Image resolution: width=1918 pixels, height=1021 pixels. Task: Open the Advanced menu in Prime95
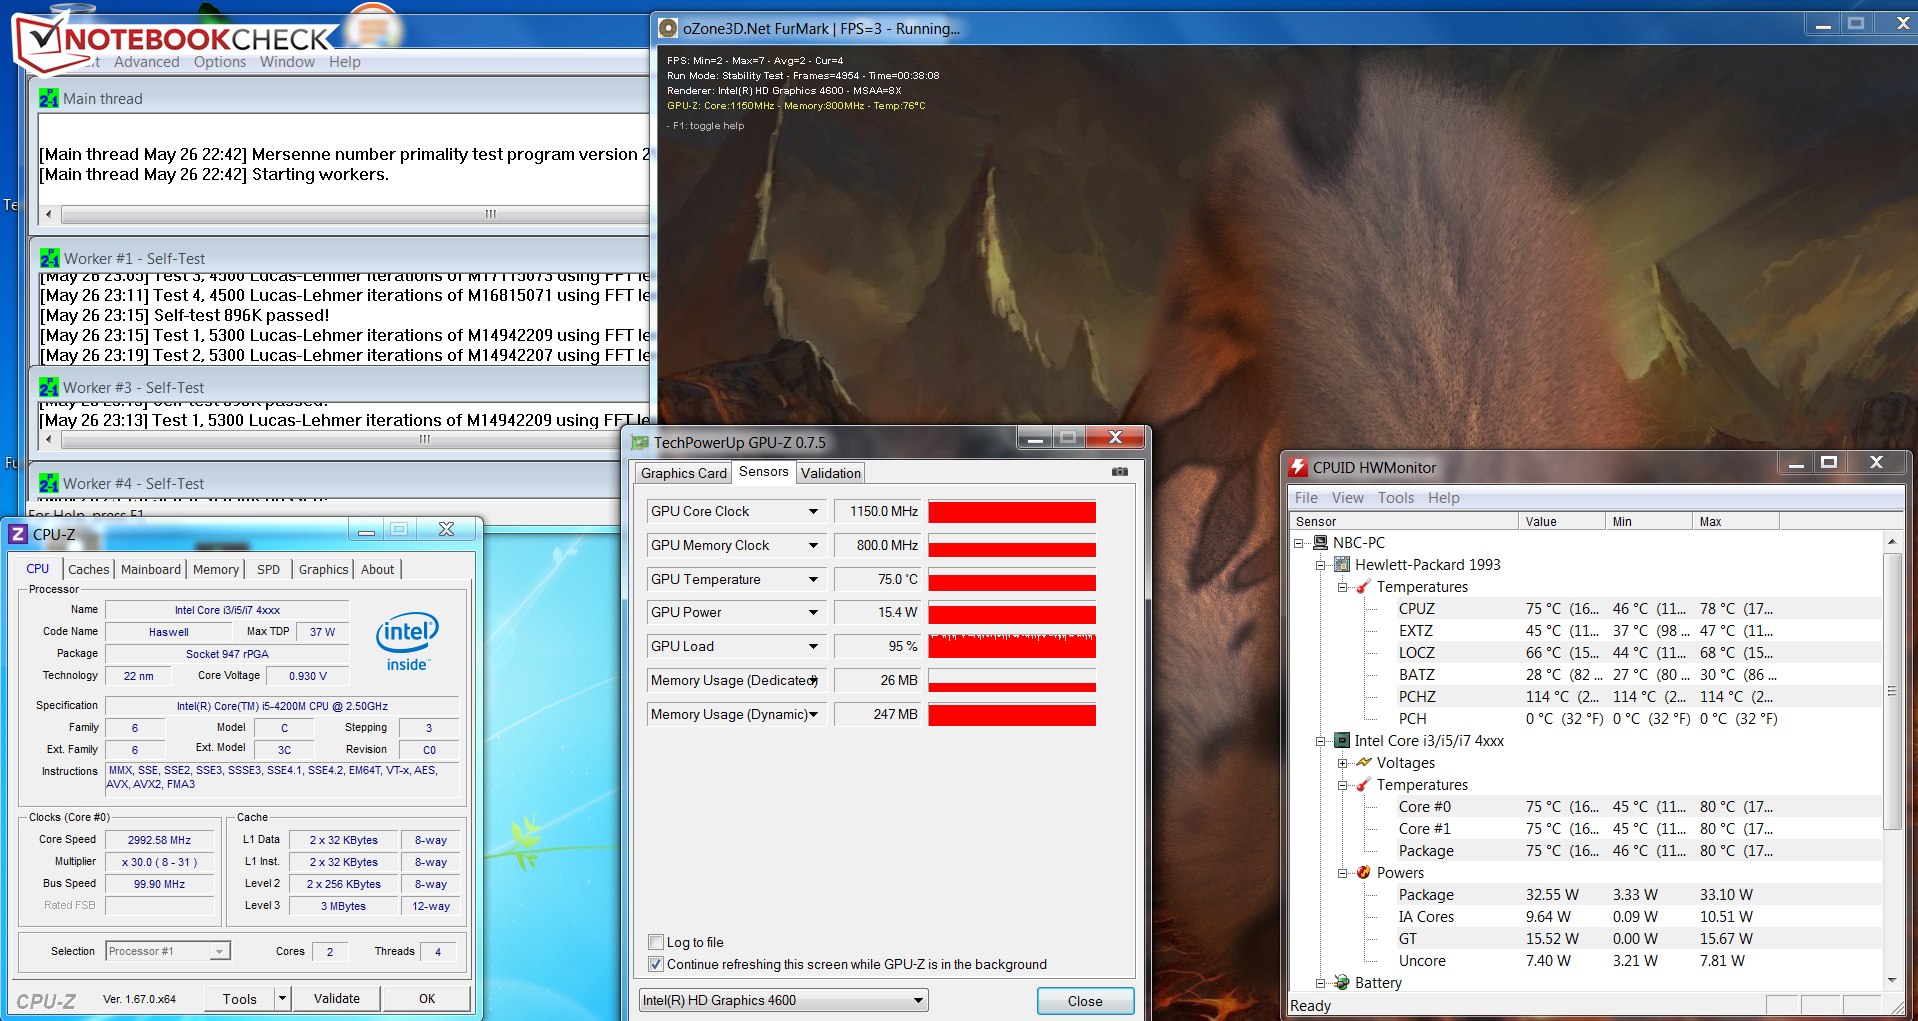coord(147,61)
